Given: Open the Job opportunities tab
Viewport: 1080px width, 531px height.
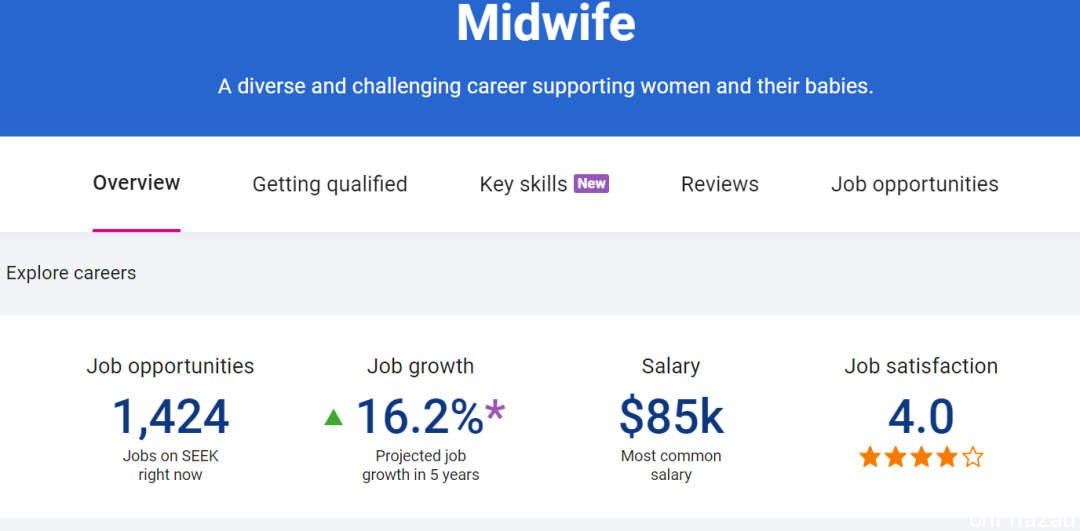Looking at the screenshot, I should tap(915, 185).
